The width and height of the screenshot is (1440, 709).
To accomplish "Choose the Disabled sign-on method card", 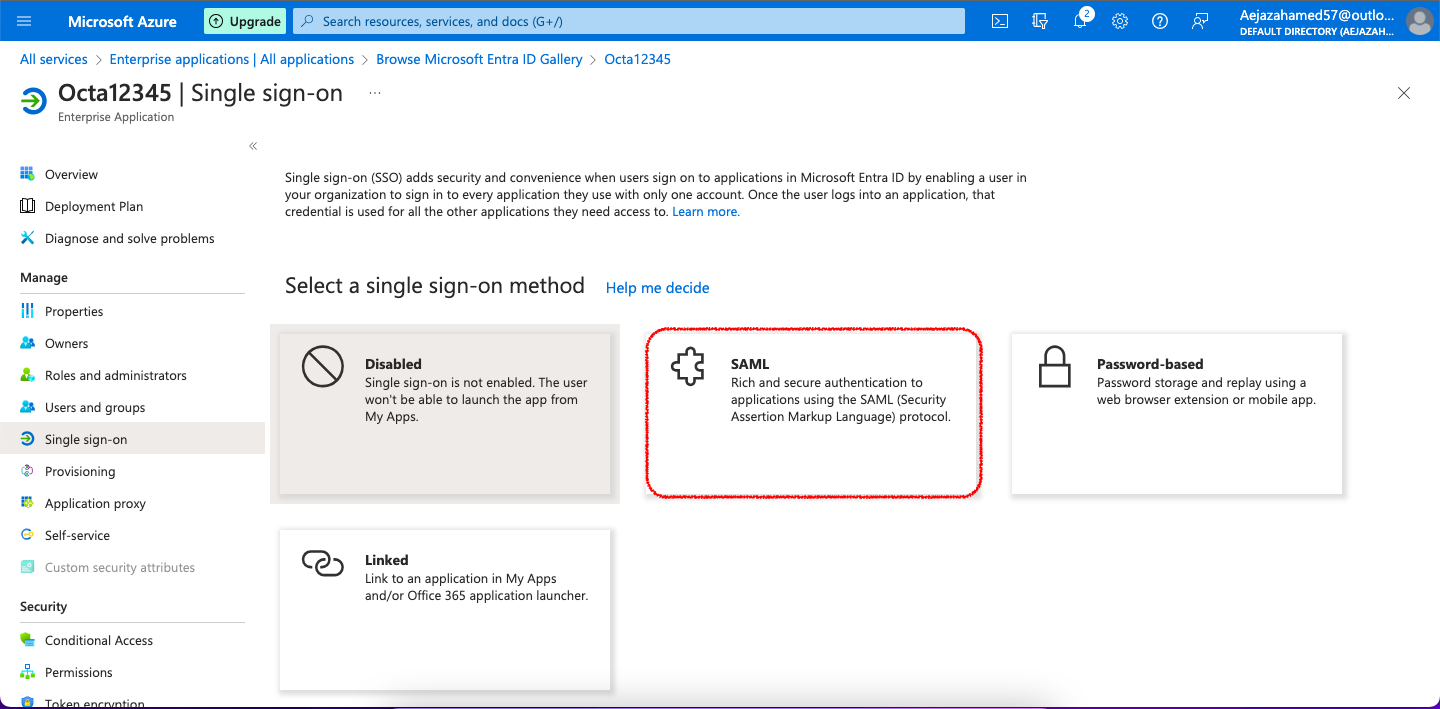I will (445, 413).
